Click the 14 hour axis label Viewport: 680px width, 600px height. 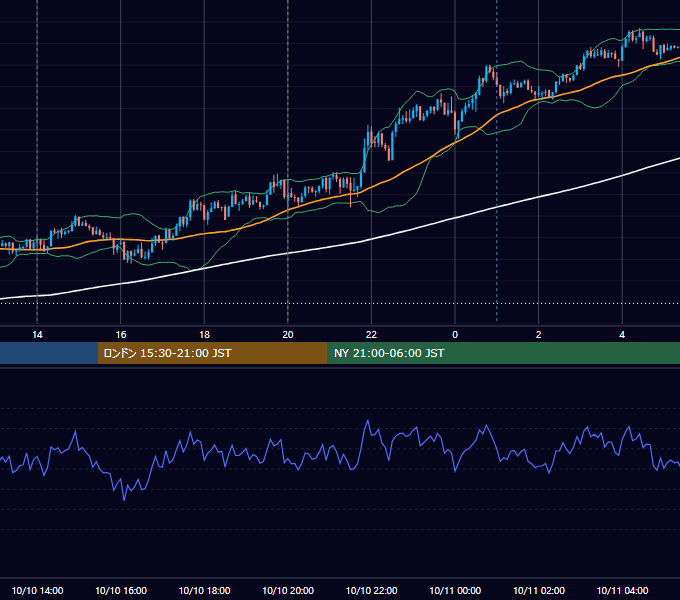[37, 335]
